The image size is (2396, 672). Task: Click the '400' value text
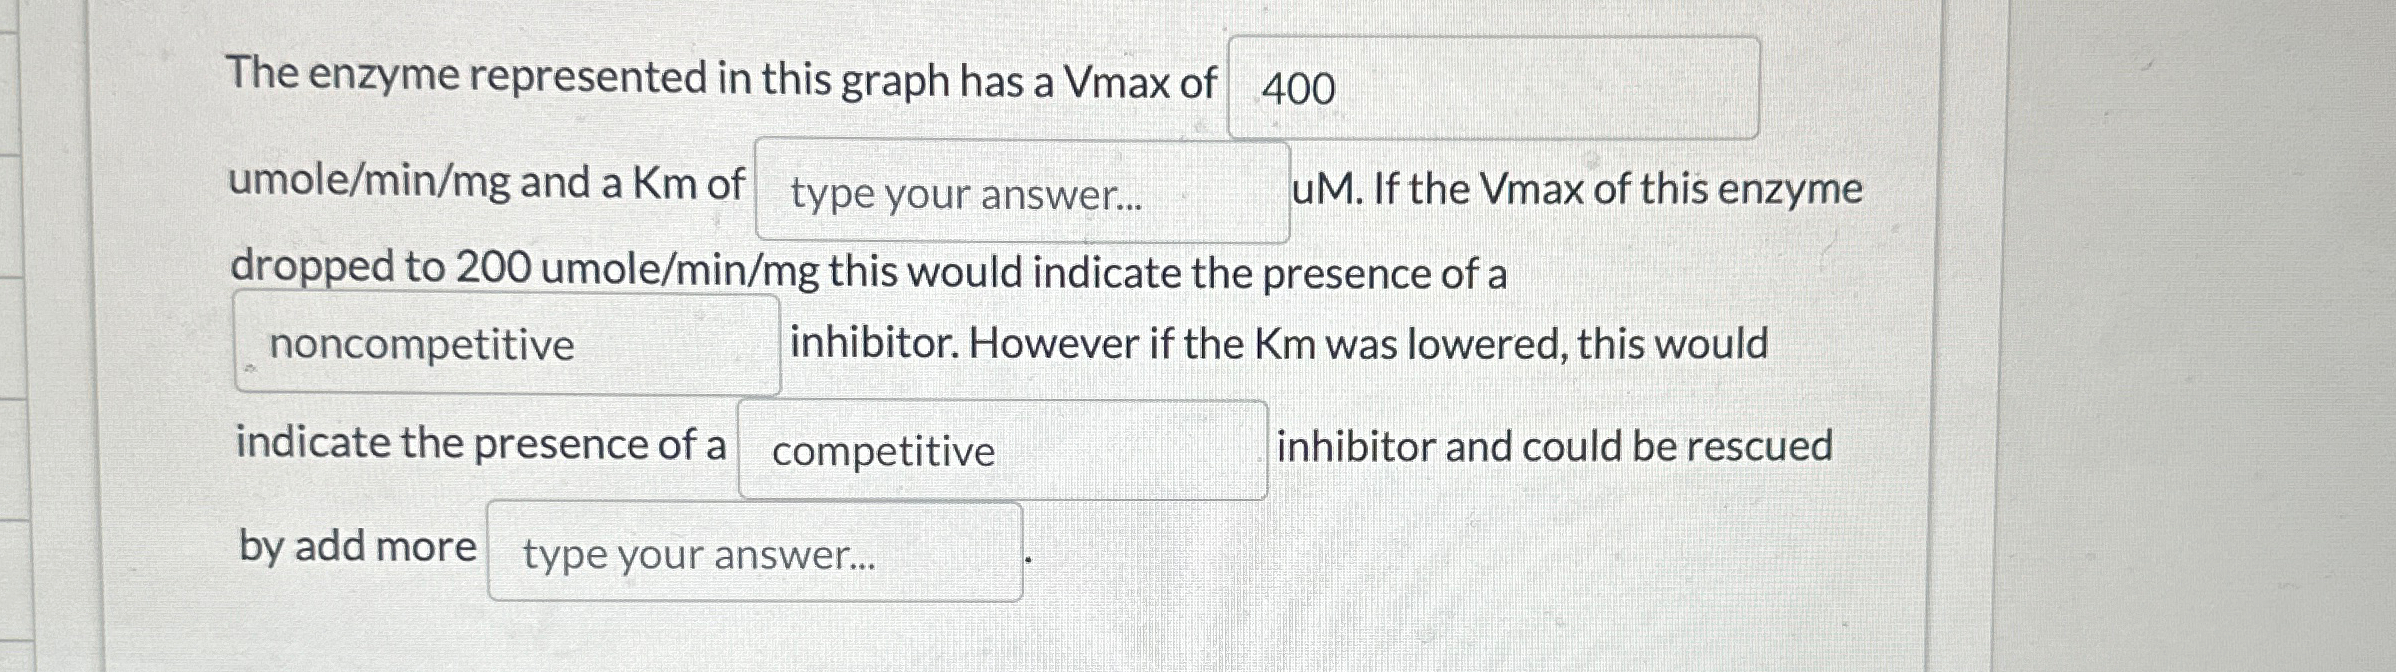point(1298,89)
